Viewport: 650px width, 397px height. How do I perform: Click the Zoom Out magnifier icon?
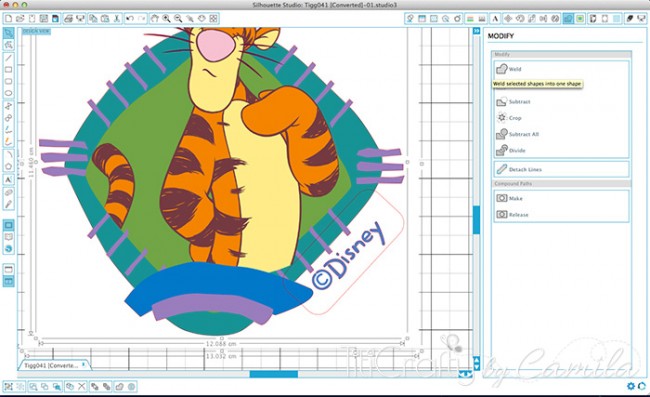click(x=178, y=19)
